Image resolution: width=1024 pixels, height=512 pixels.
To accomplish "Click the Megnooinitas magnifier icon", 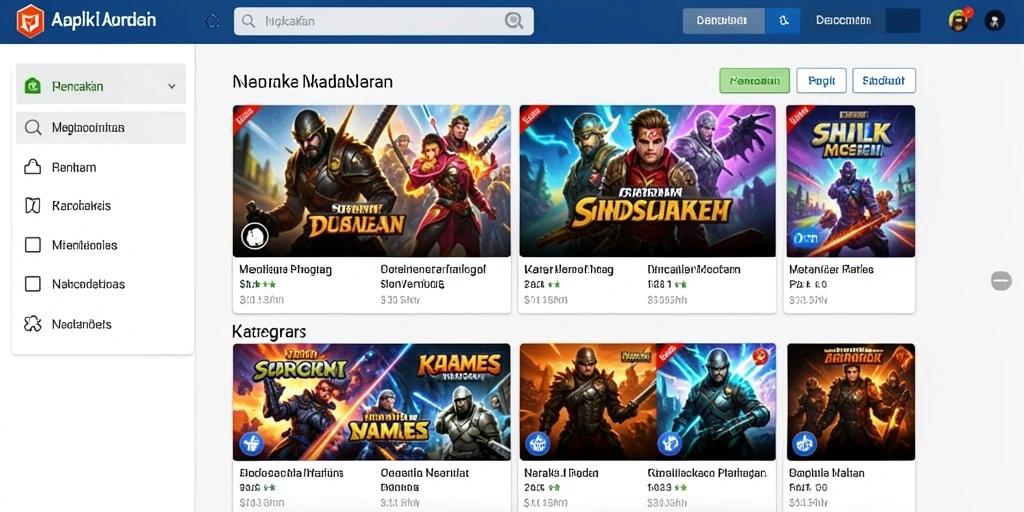I will point(33,127).
